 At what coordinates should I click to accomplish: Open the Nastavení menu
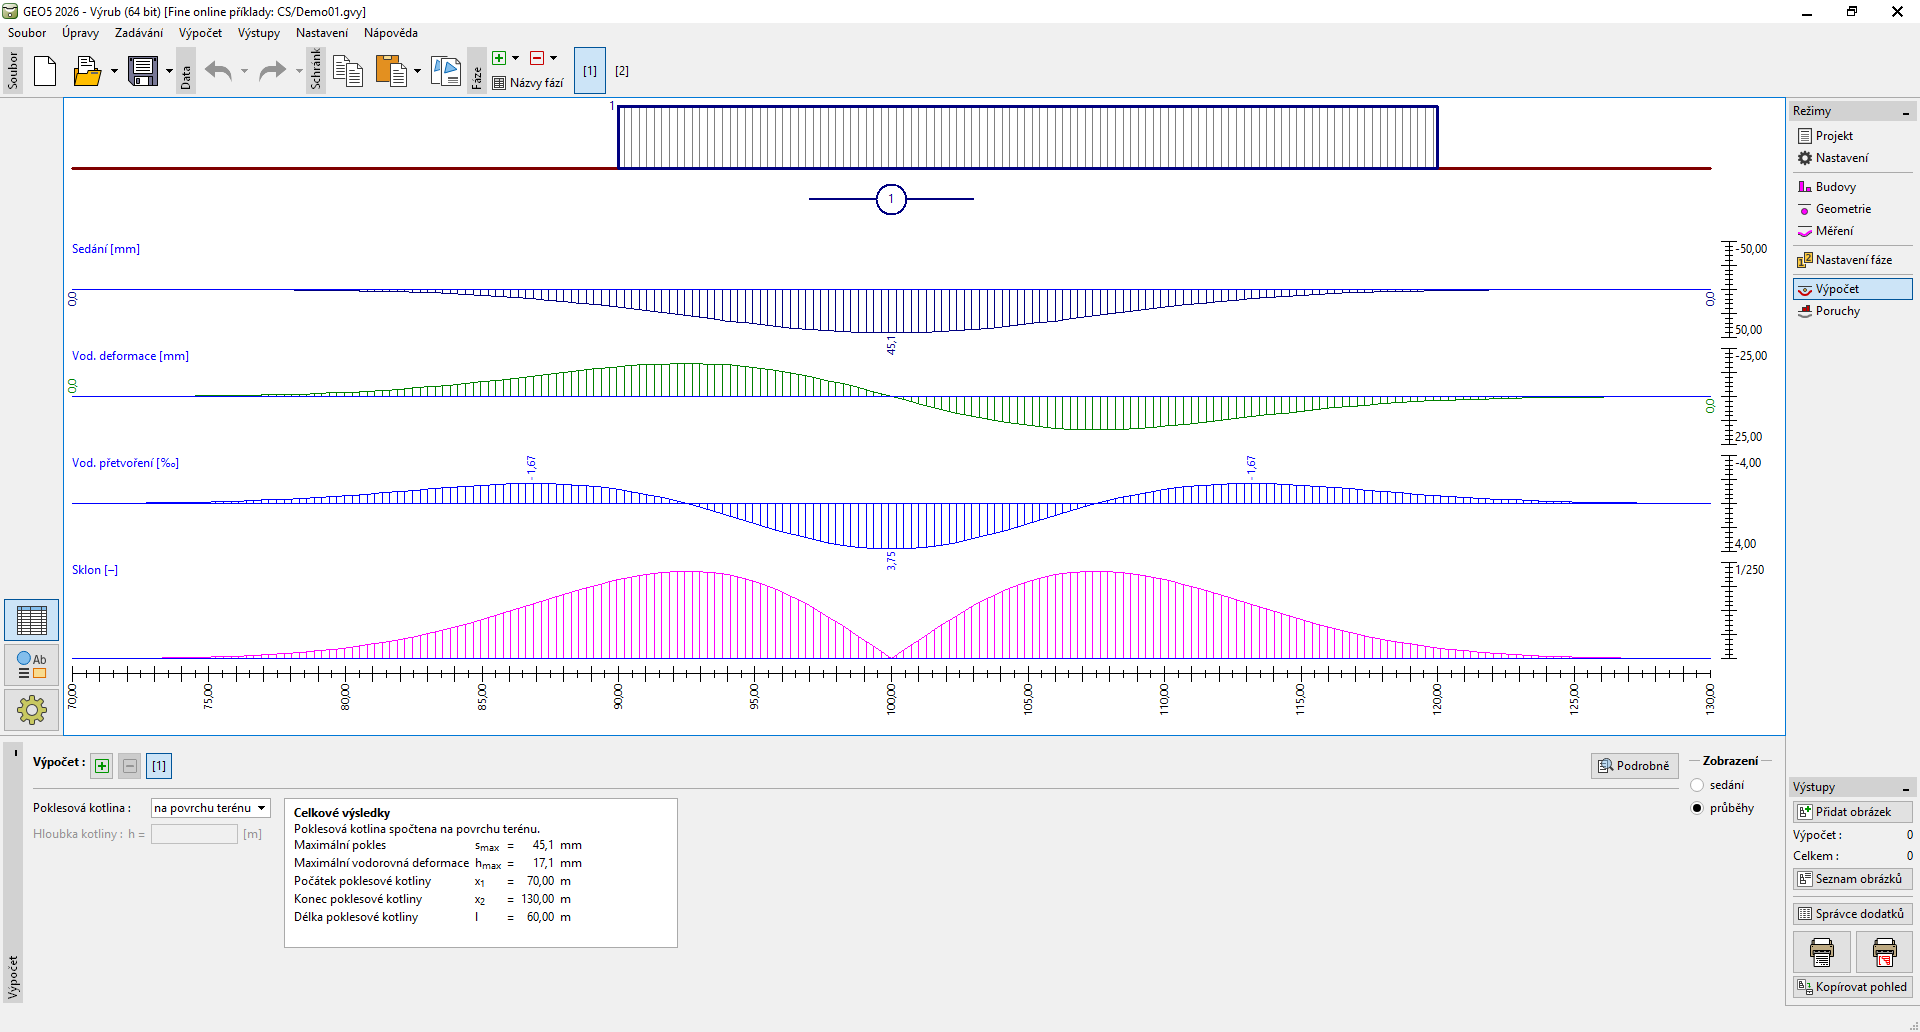321,33
